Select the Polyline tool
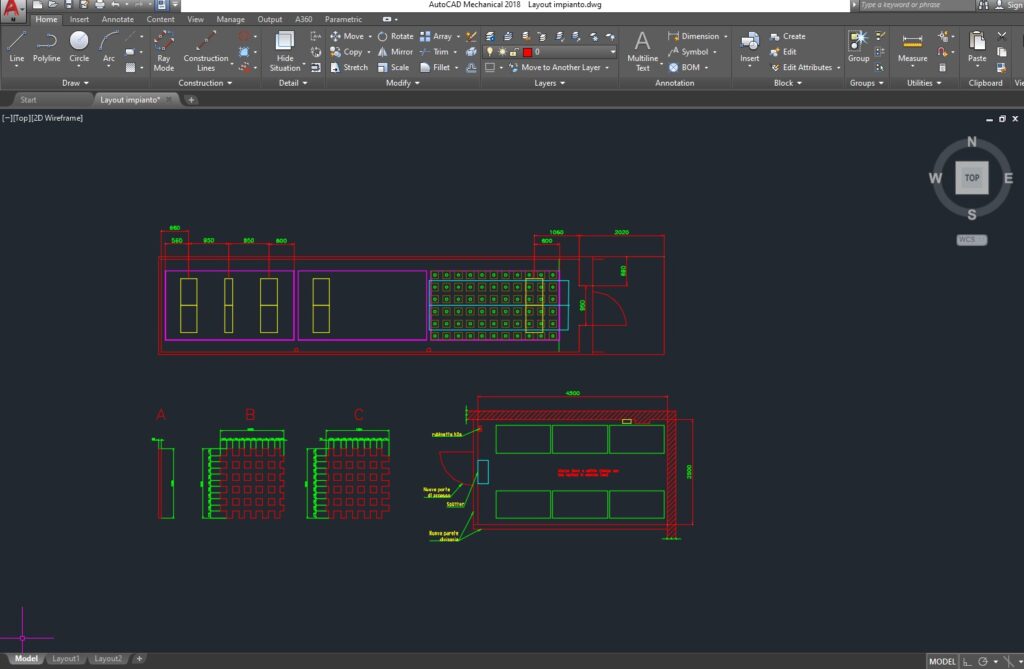Viewport: 1024px width, 669px height. (46, 47)
